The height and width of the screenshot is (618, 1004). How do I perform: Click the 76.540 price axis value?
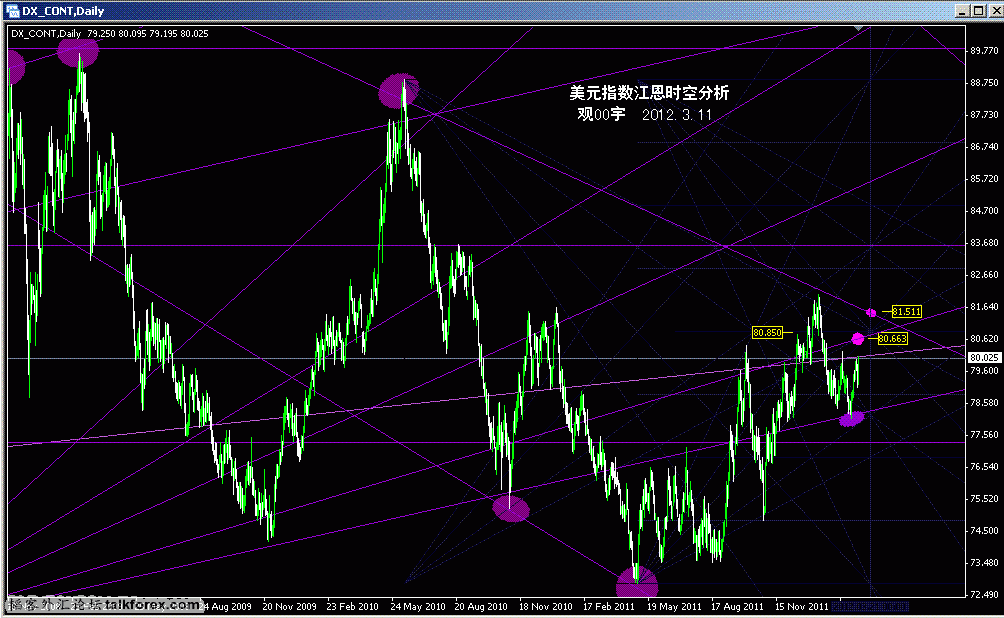coord(985,467)
